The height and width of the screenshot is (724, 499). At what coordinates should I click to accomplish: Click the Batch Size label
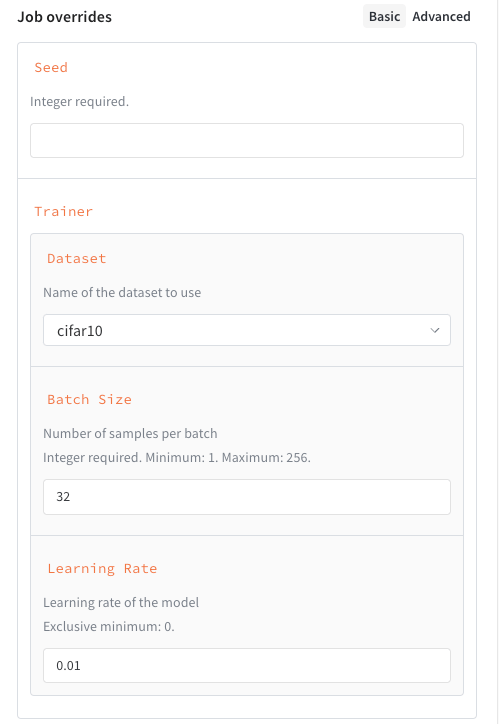click(90, 399)
